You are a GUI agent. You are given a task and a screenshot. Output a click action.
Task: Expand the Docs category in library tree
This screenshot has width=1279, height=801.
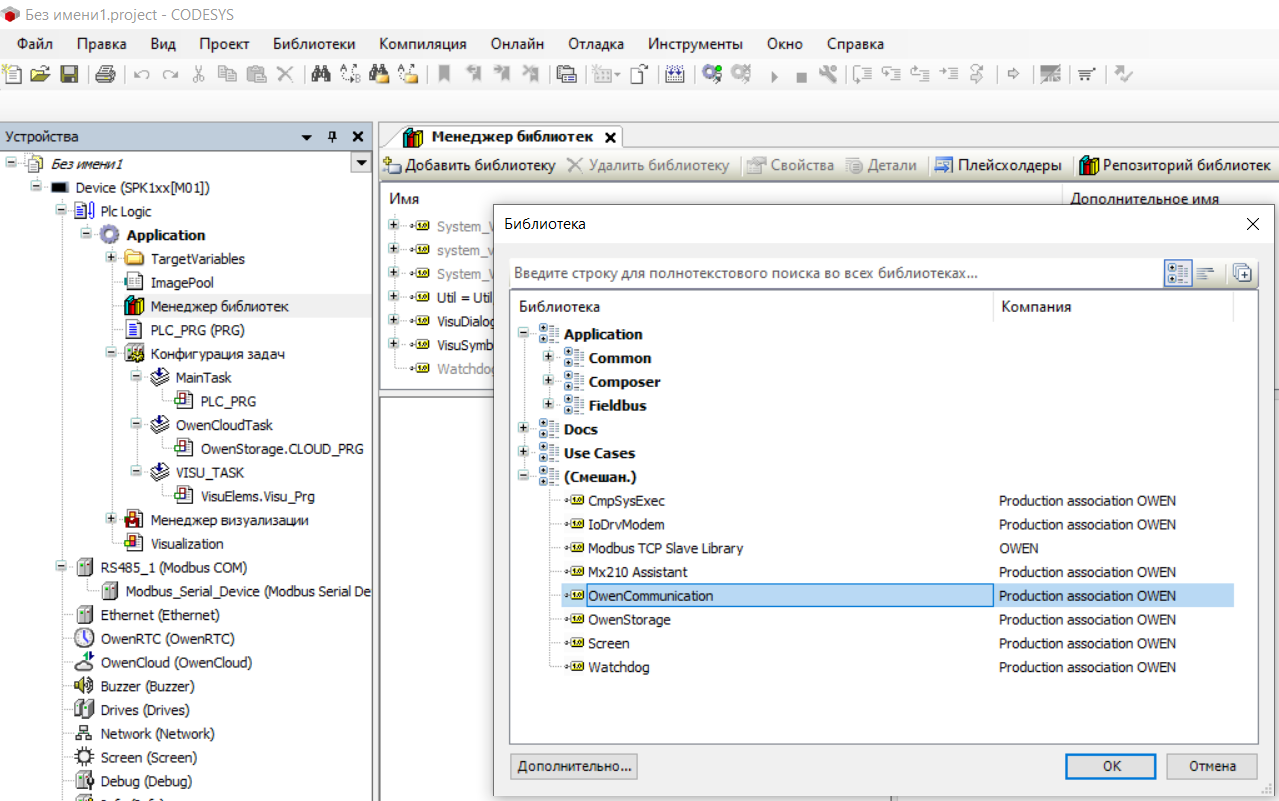(523, 429)
